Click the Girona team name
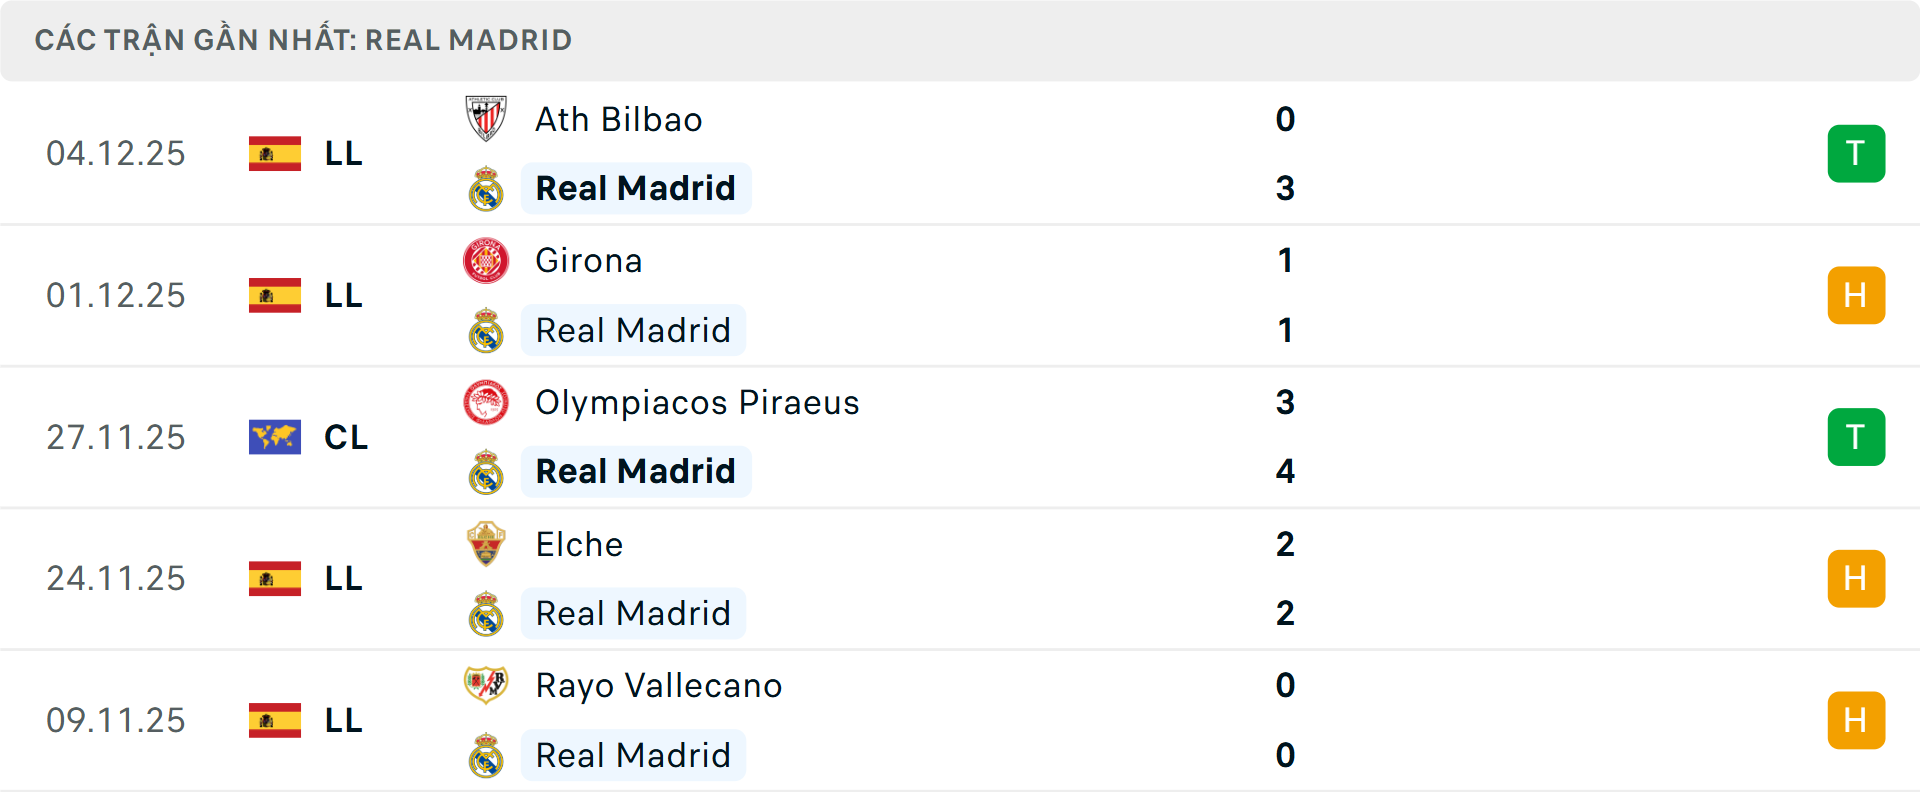This screenshot has width=1920, height=792. pos(588,260)
